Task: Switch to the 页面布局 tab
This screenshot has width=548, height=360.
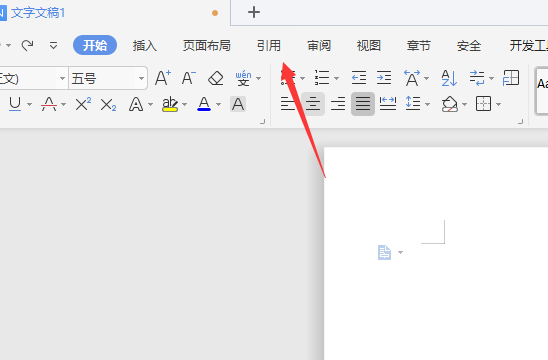Action: (x=207, y=45)
